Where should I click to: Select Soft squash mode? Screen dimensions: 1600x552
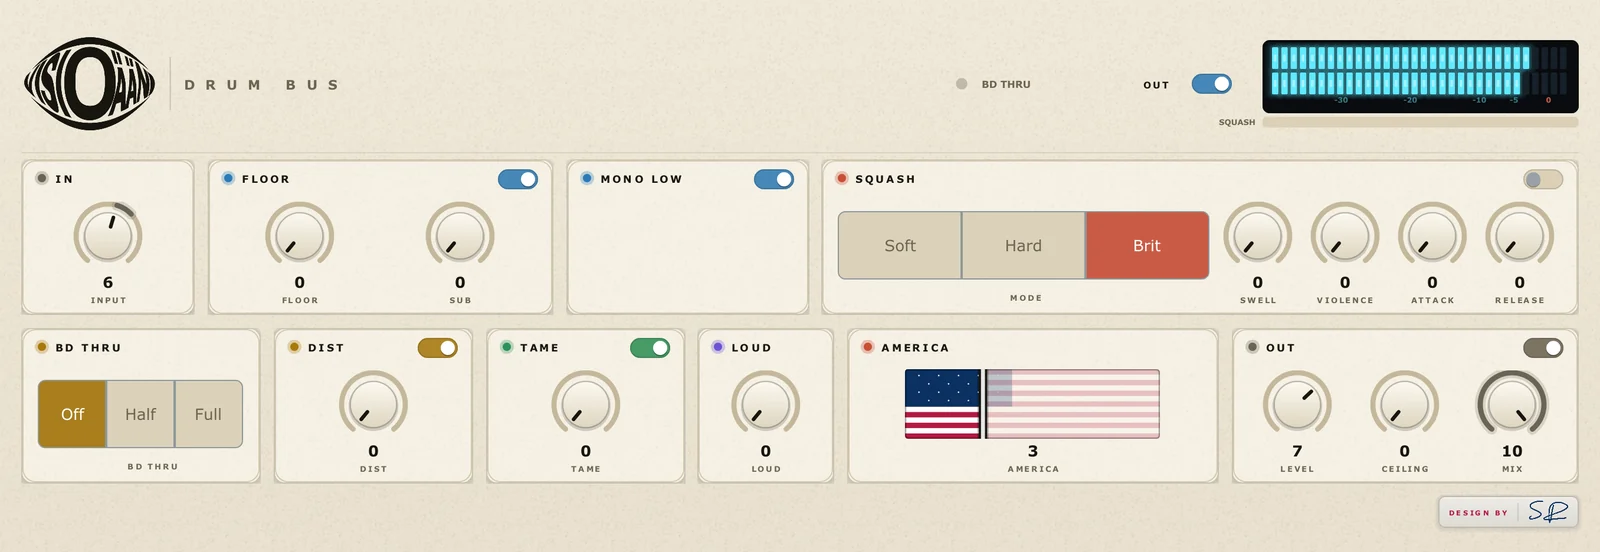(x=900, y=245)
